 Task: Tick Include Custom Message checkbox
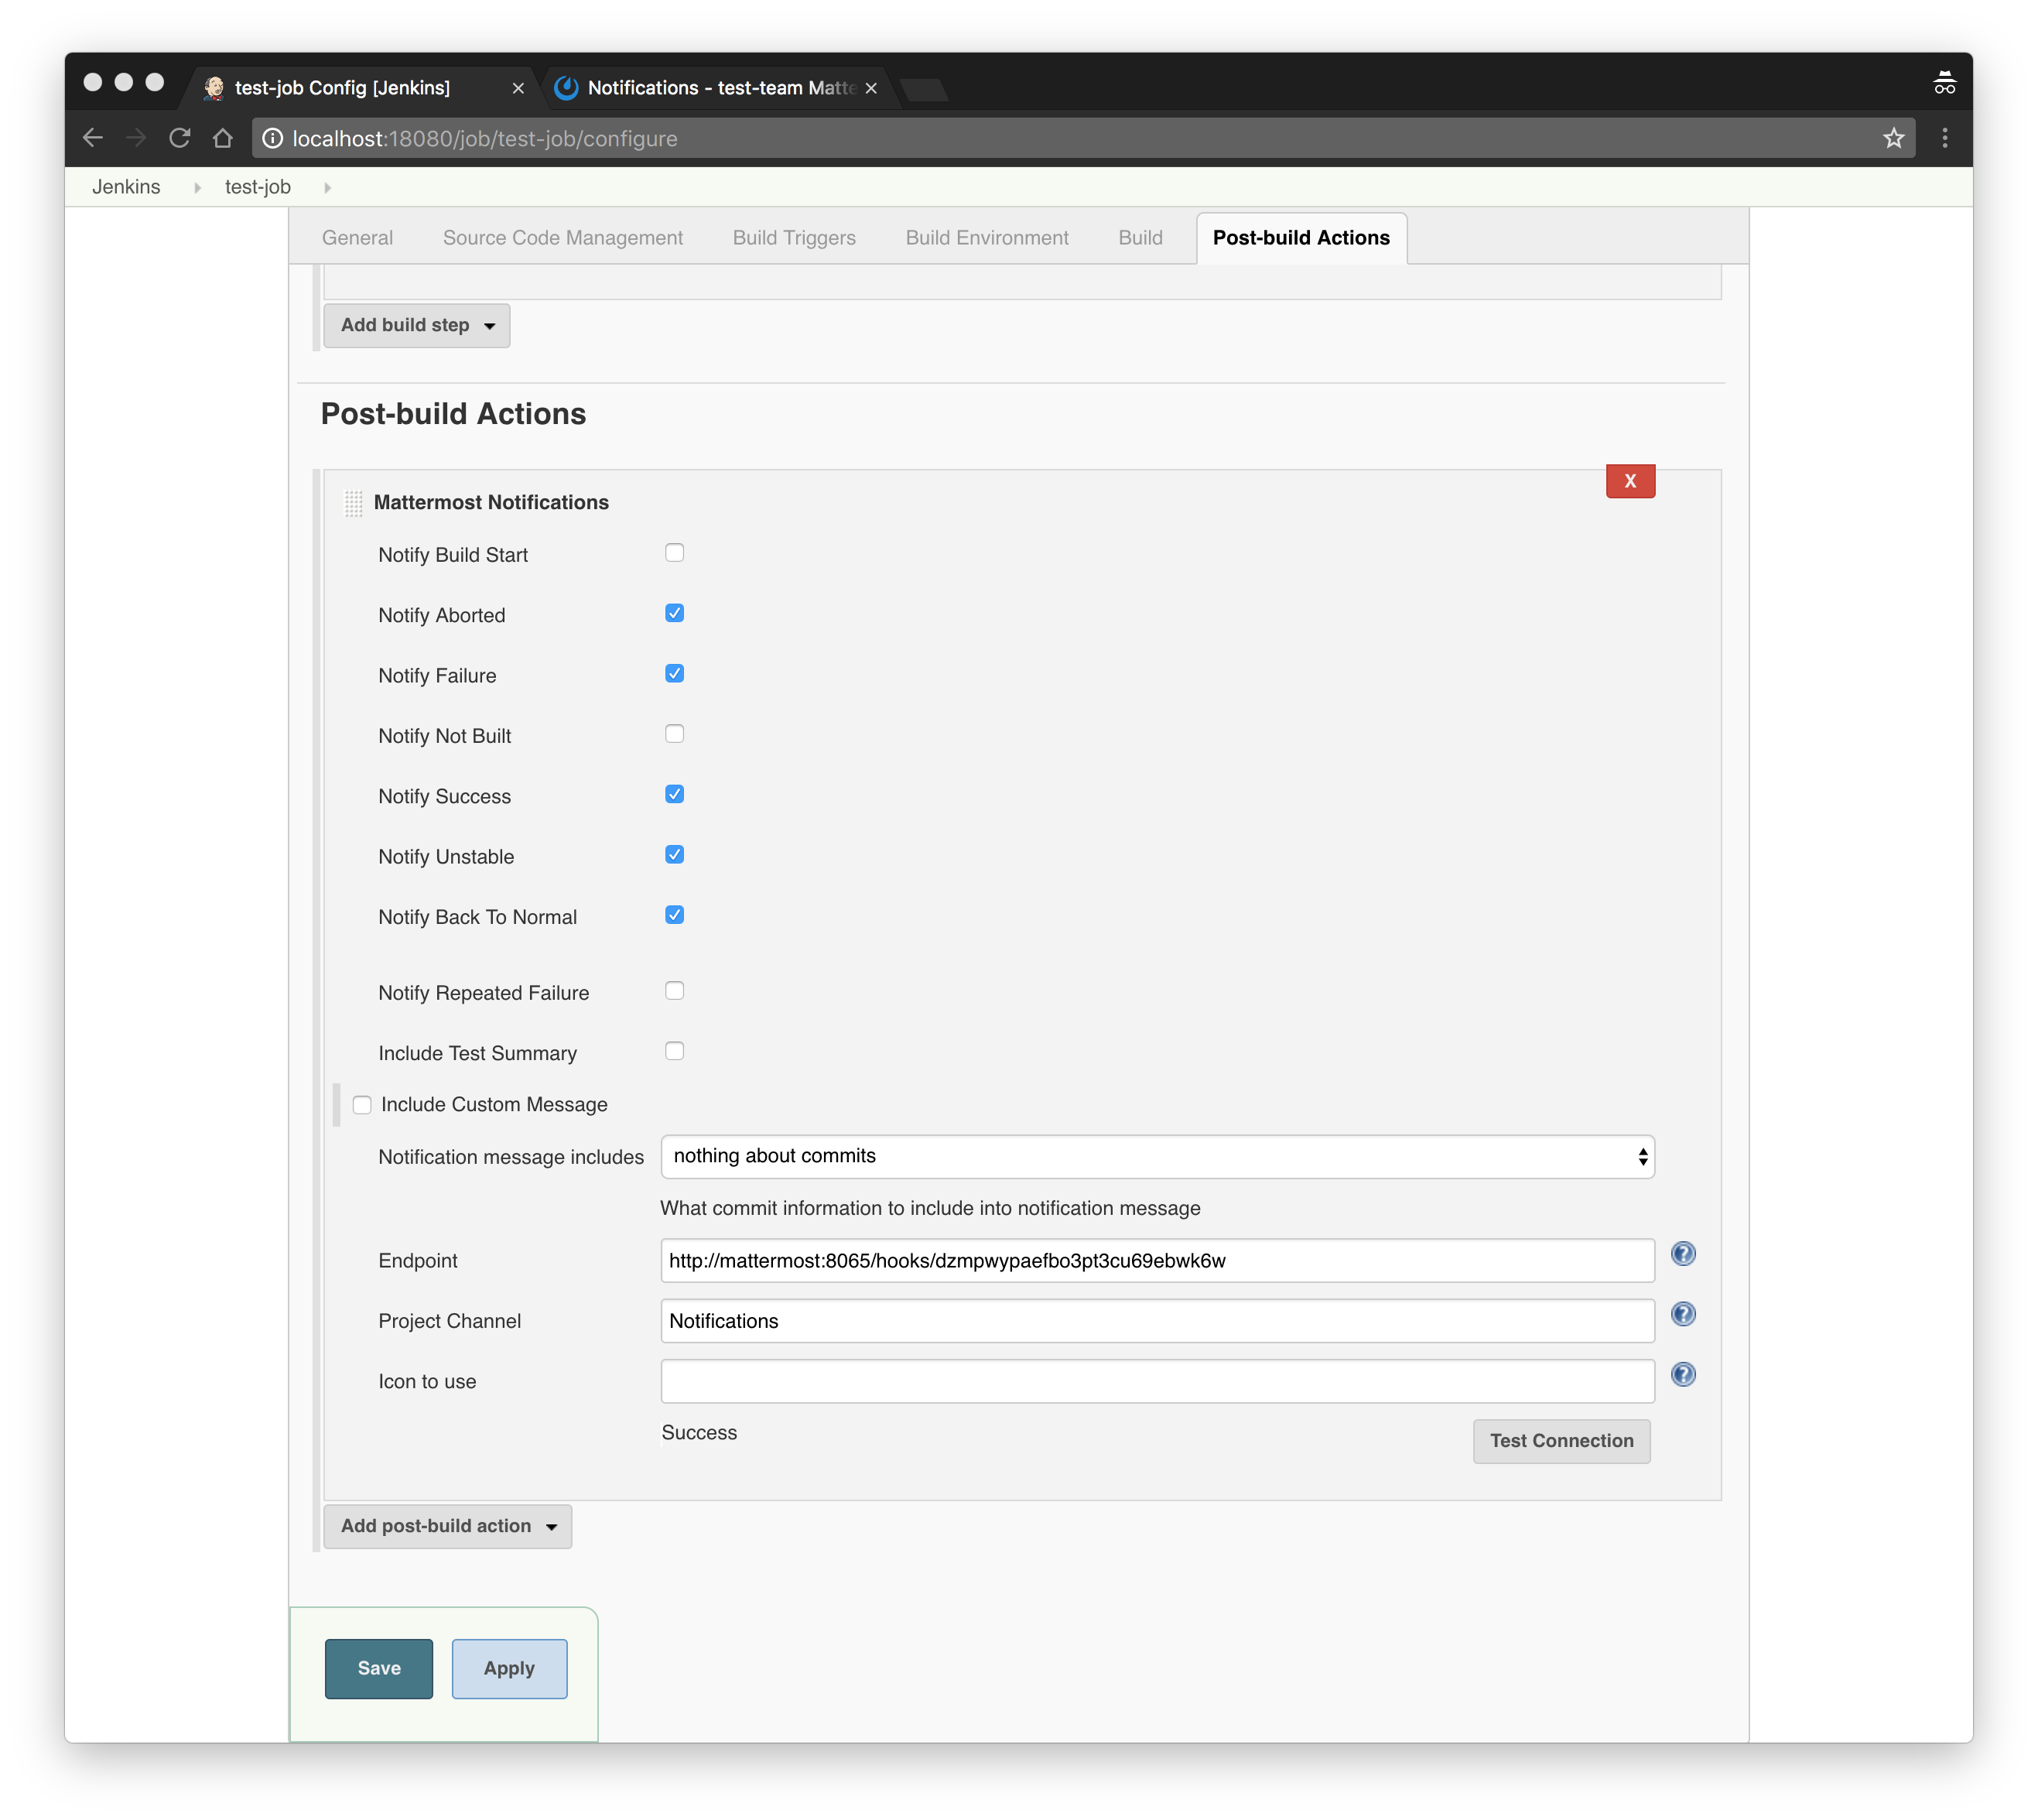[362, 1105]
